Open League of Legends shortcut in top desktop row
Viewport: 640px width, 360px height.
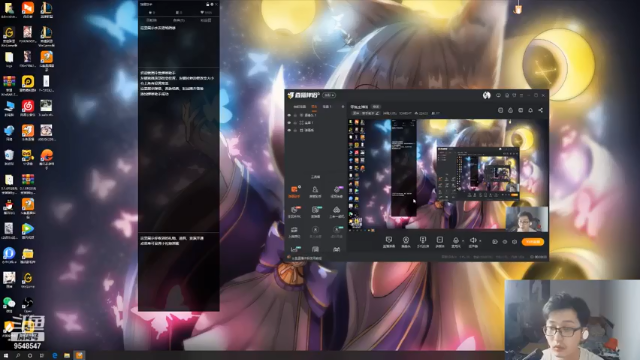(x=46, y=9)
